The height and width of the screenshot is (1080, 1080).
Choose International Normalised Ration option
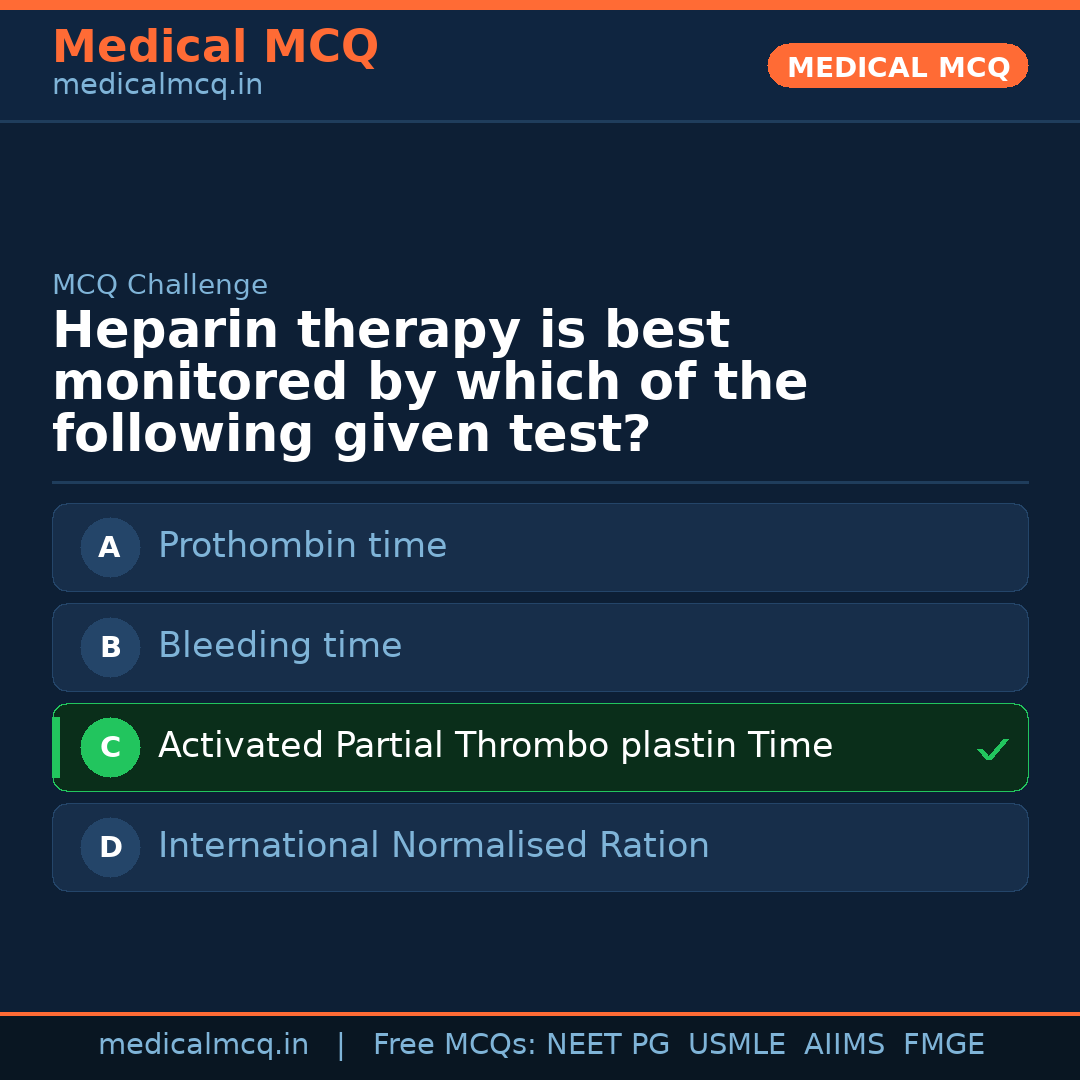coord(433,846)
